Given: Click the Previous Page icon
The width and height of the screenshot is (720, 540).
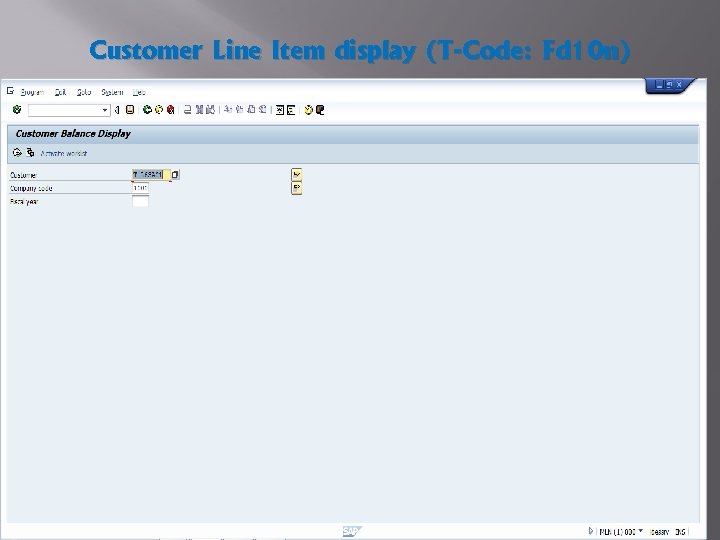Looking at the screenshot, I should pos(239,110).
